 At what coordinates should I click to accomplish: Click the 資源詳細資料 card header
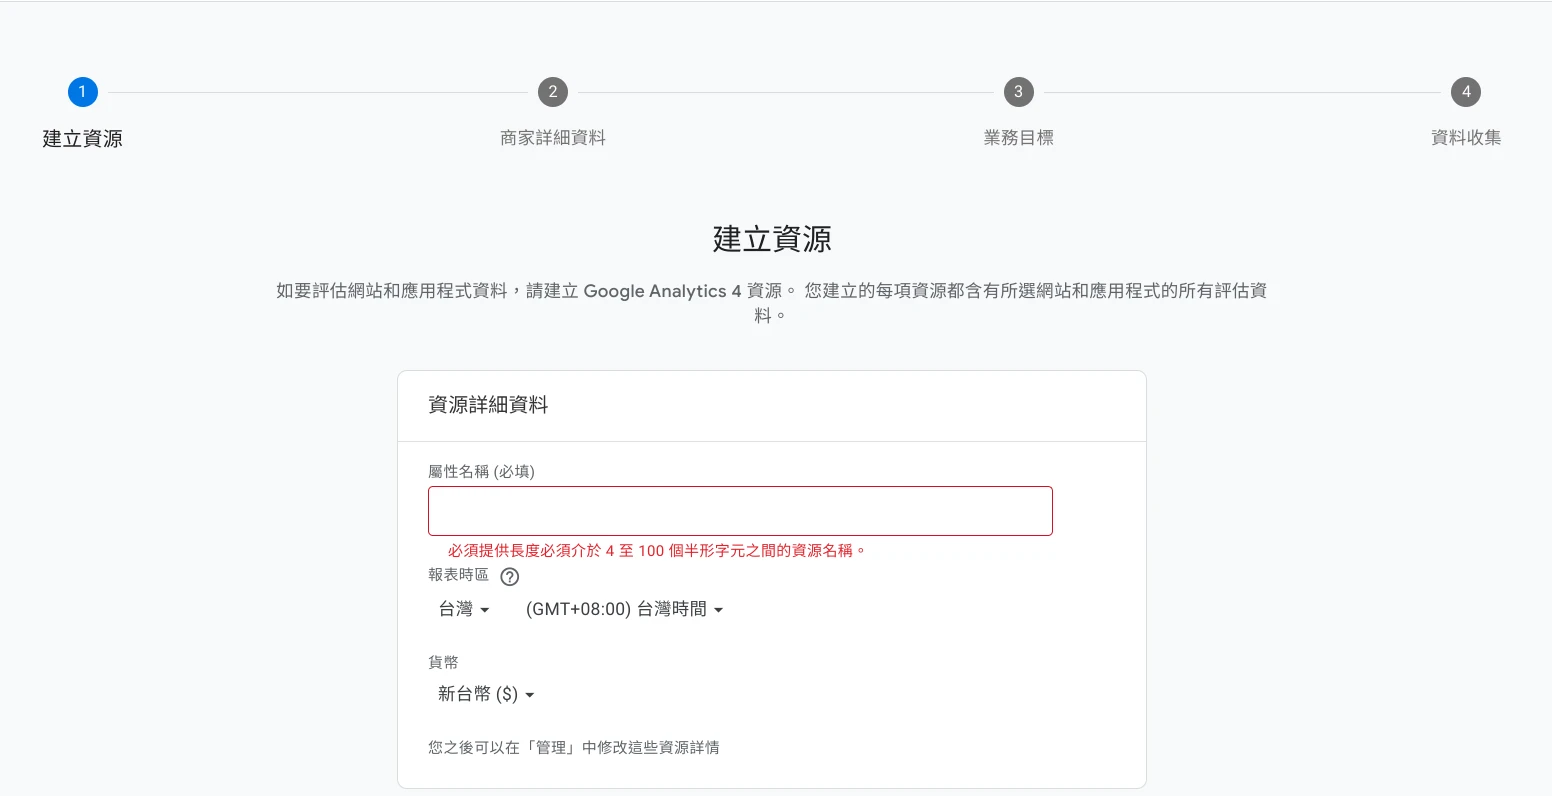tap(488, 406)
